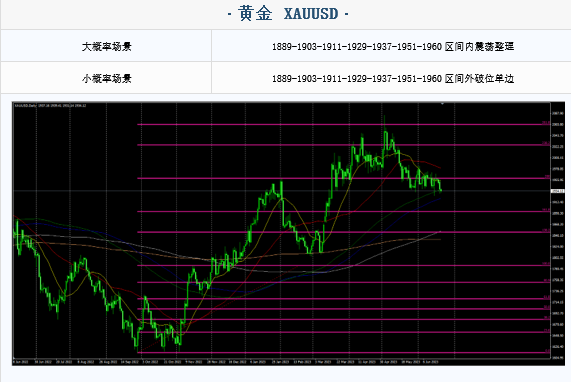Click the 区间外破位单边 price levels text
The image size is (571, 382).
pyautogui.click(x=393, y=78)
